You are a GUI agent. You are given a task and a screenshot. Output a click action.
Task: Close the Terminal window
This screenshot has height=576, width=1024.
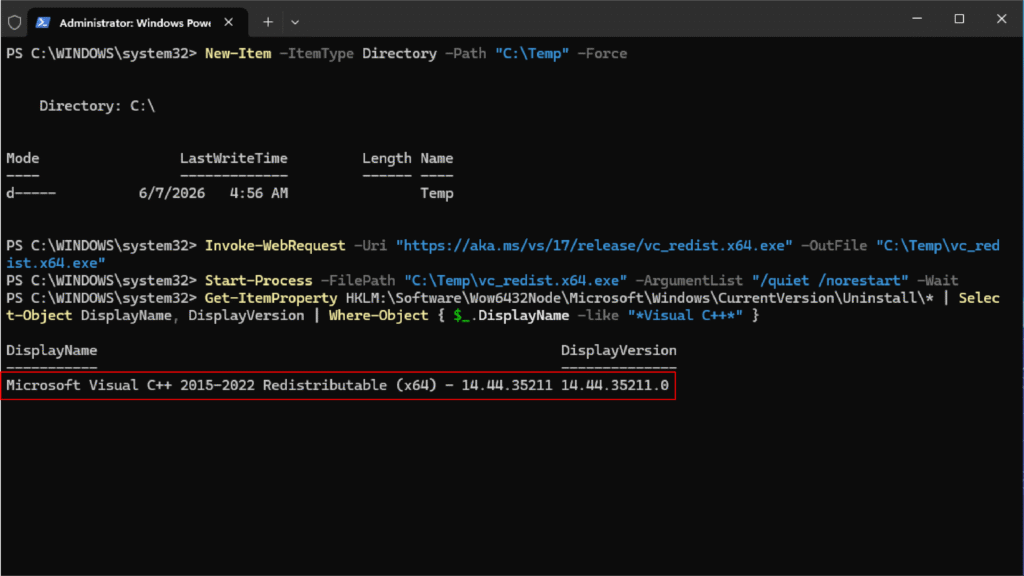[x=1001, y=19]
